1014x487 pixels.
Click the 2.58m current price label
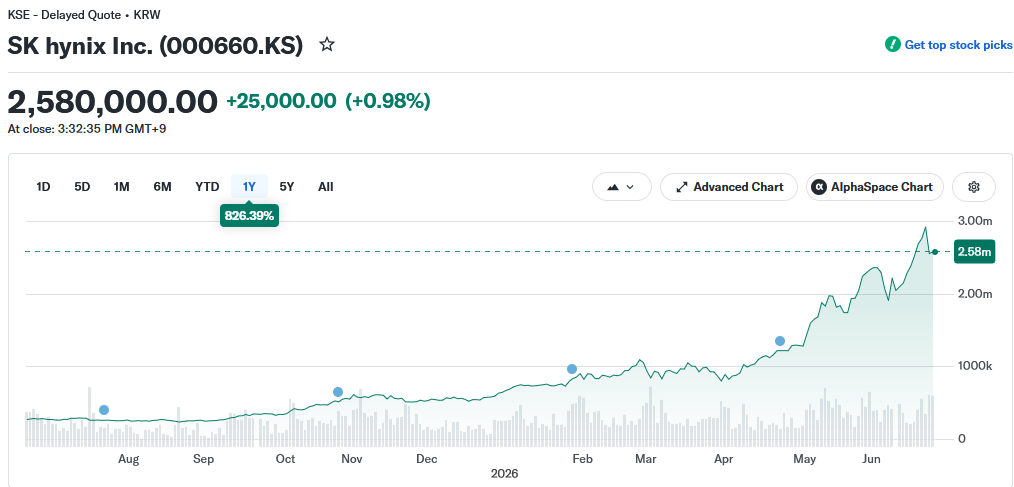975,252
